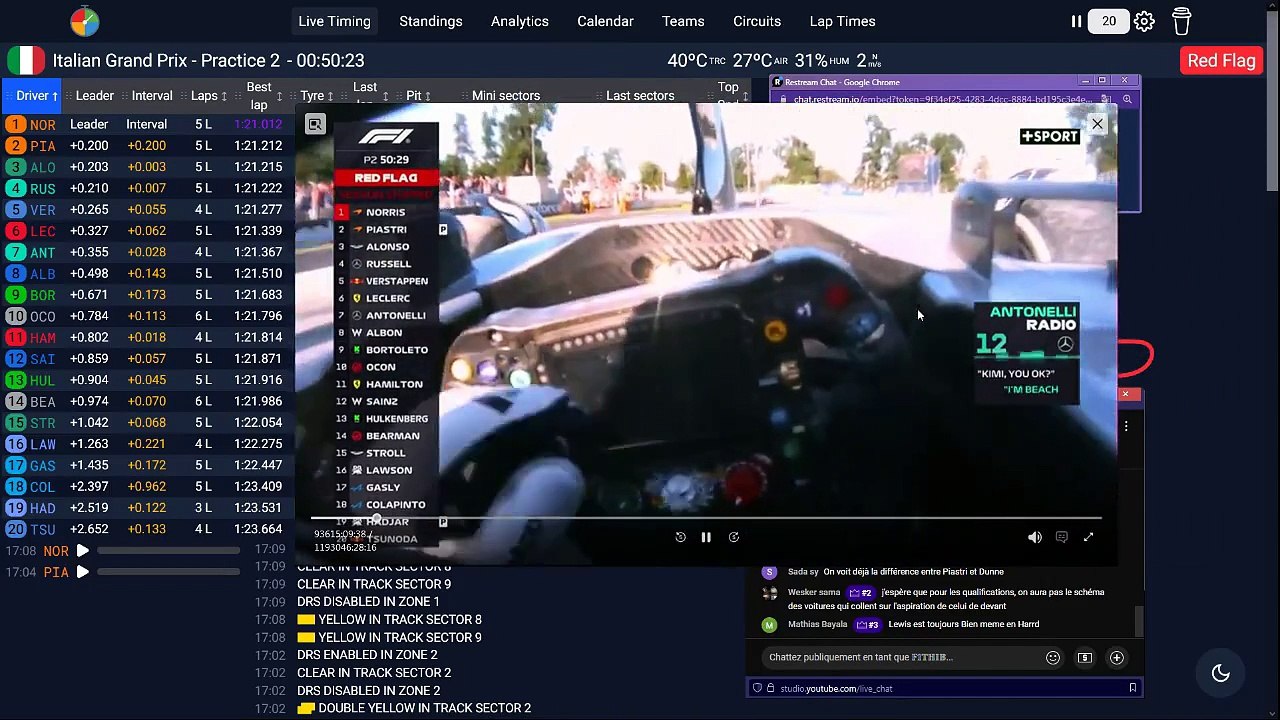Play PIA team radio at 17:04
The image size is (1280, 720).
[83, 572]
